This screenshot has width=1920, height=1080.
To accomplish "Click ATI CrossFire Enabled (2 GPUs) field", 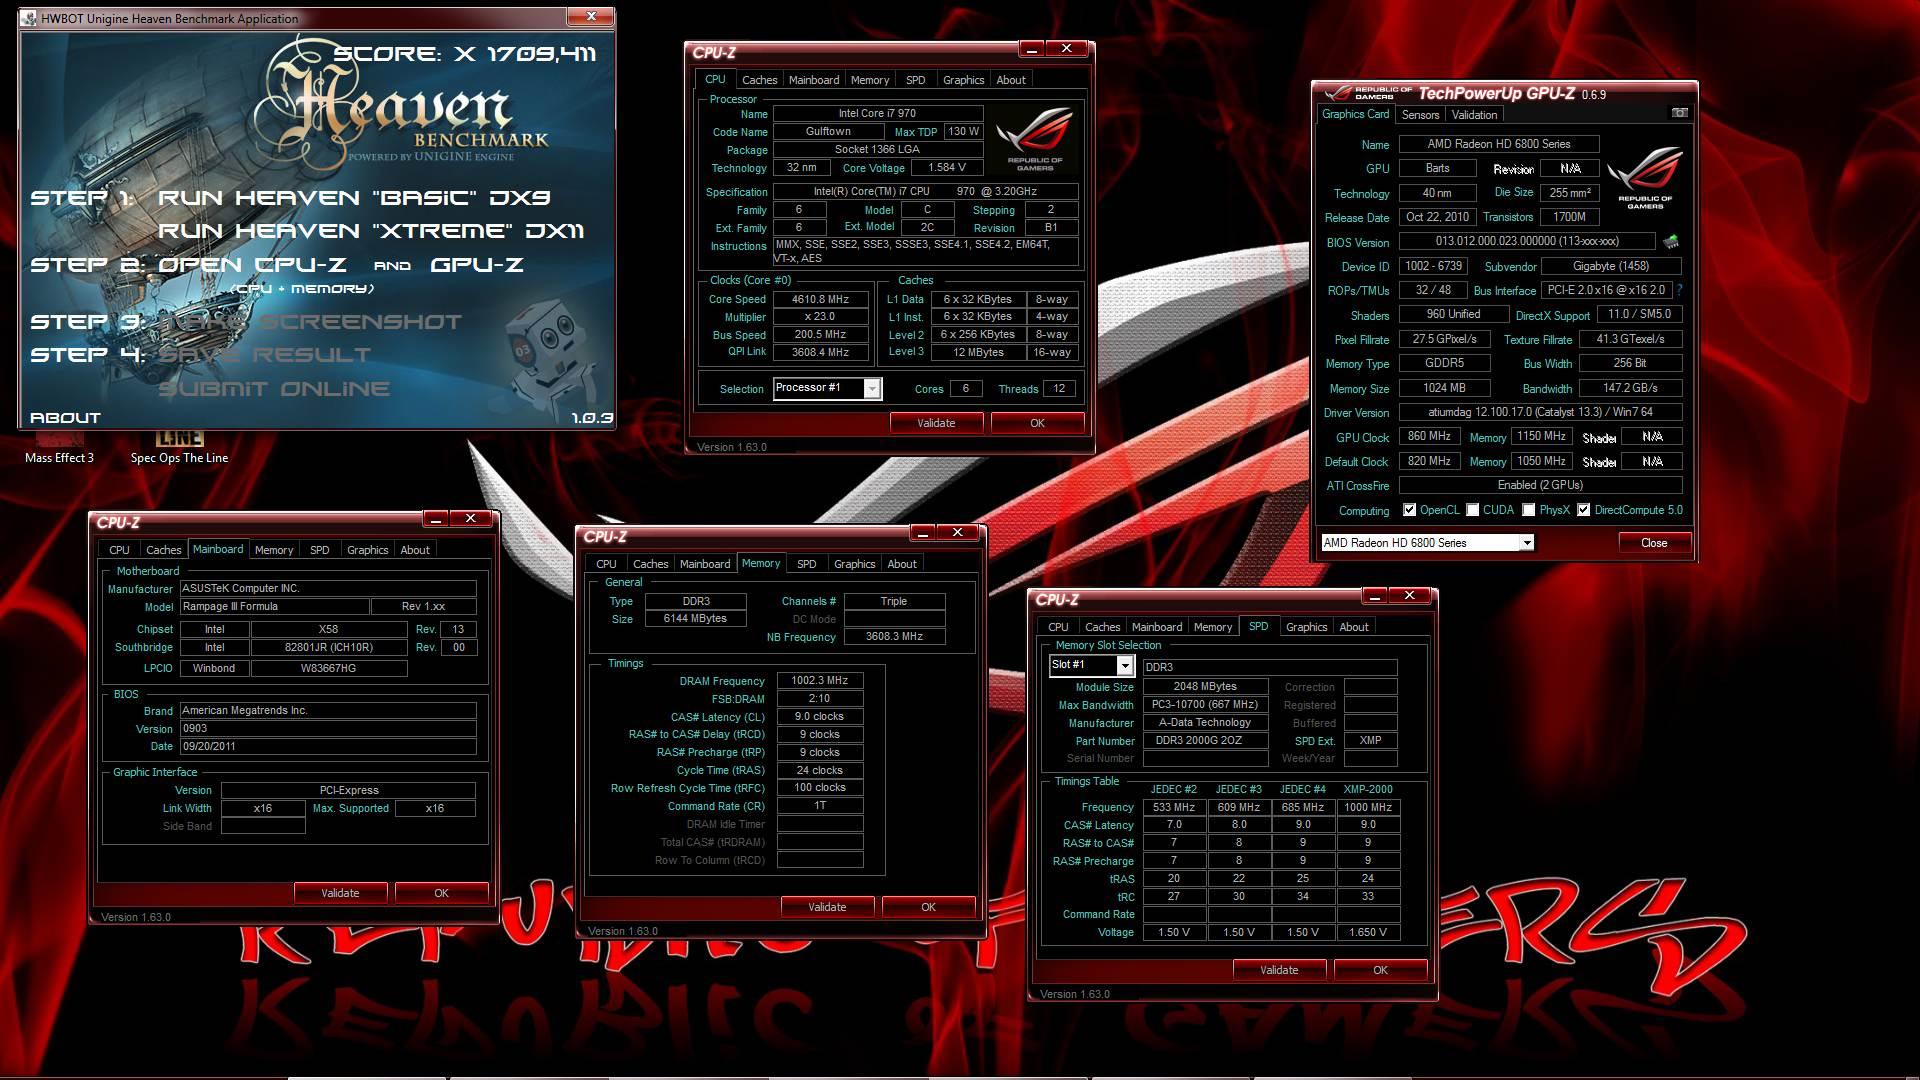I will coord(1540,485).
